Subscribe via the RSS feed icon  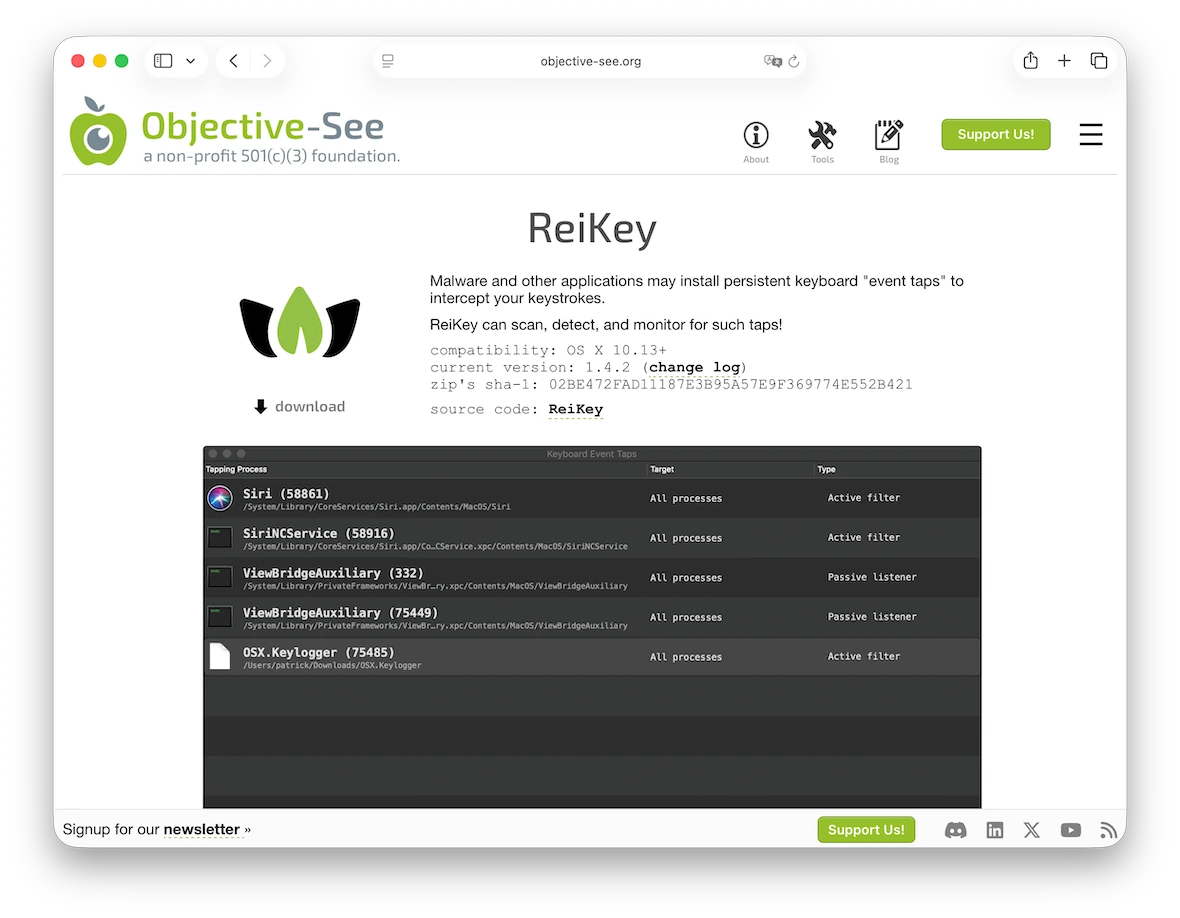coord(1108,829)
